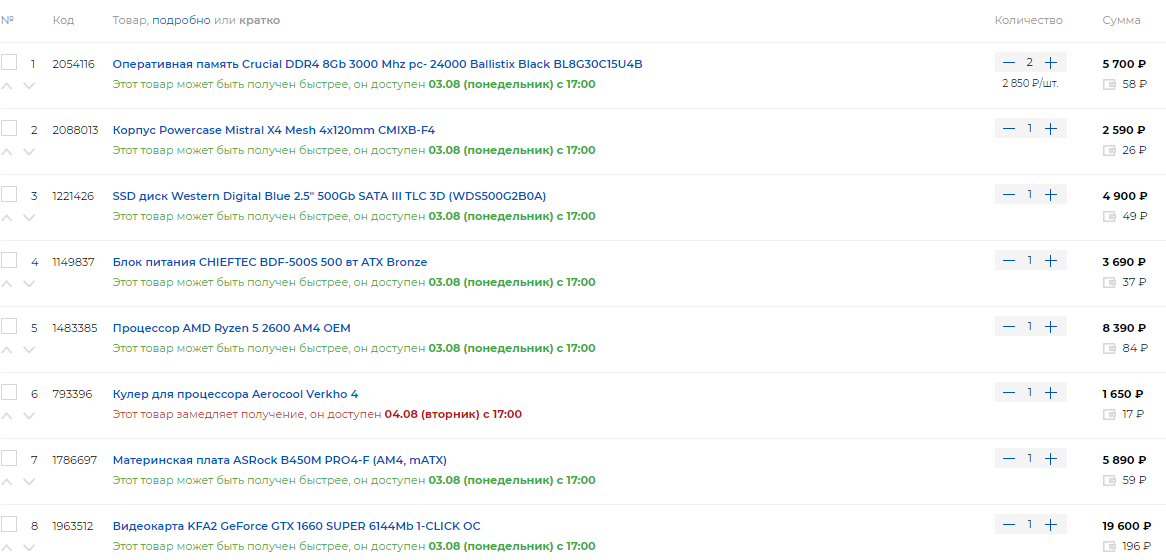The height and width of the screenshot is (560, 1166).
Task: Click sum 19 600 ₽
Action: click(1127, 526)
